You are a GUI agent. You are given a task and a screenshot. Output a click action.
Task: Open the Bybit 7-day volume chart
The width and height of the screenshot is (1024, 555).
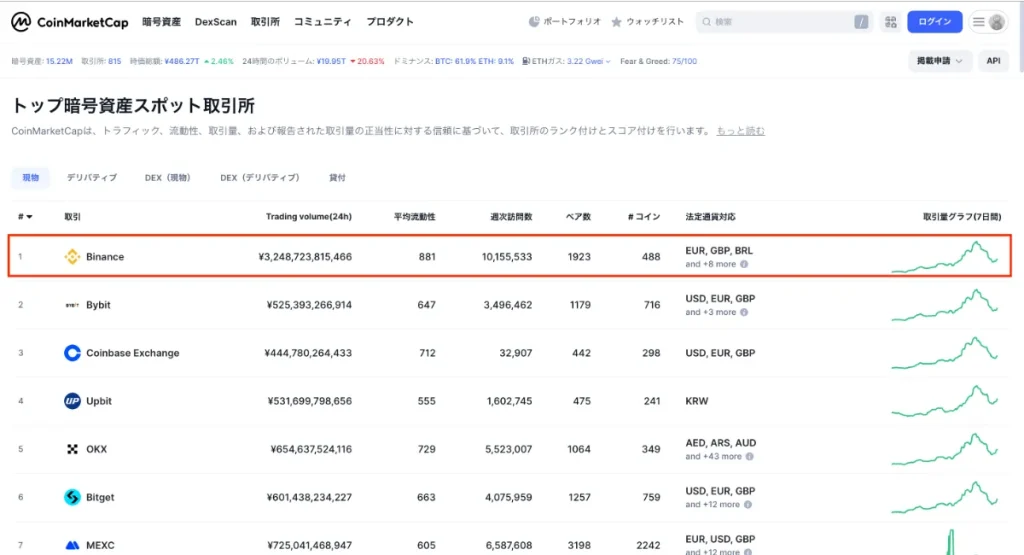945,305
